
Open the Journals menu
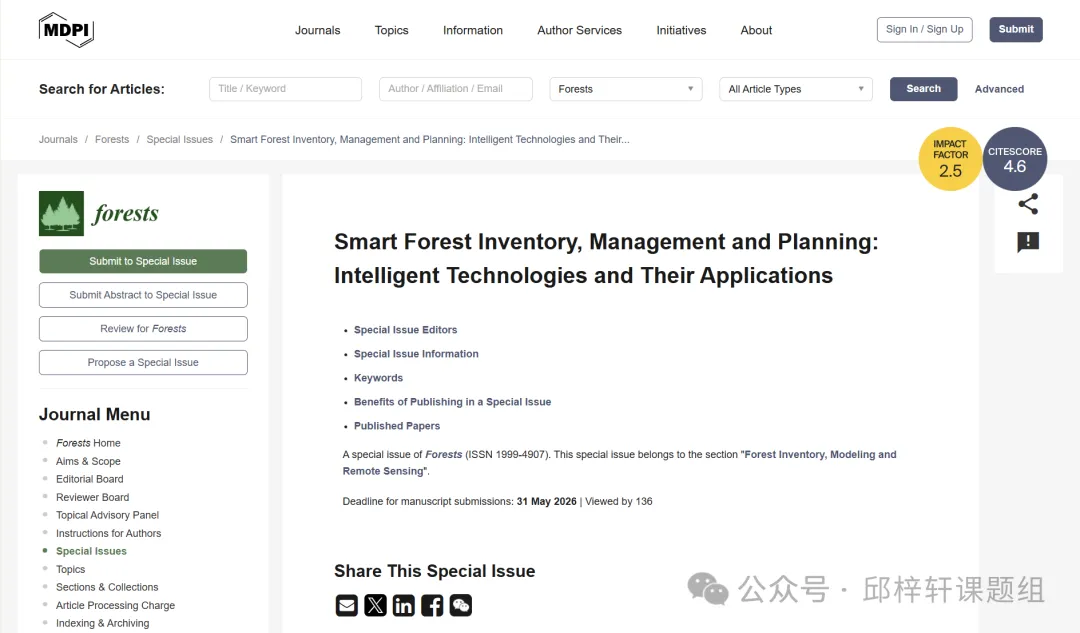pyautogui.click(x=317, y=30)
